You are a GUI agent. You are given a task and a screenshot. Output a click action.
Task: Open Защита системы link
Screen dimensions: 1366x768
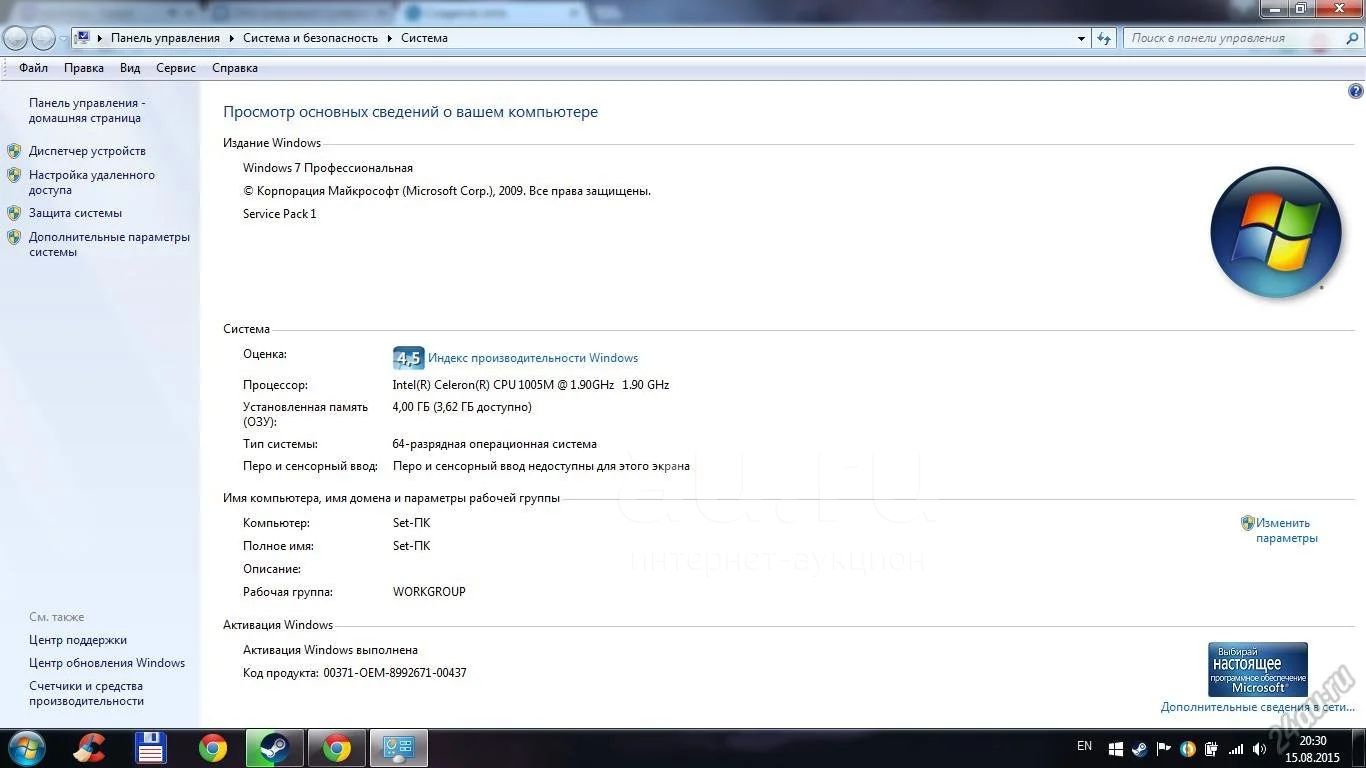(x=75, y=213)
